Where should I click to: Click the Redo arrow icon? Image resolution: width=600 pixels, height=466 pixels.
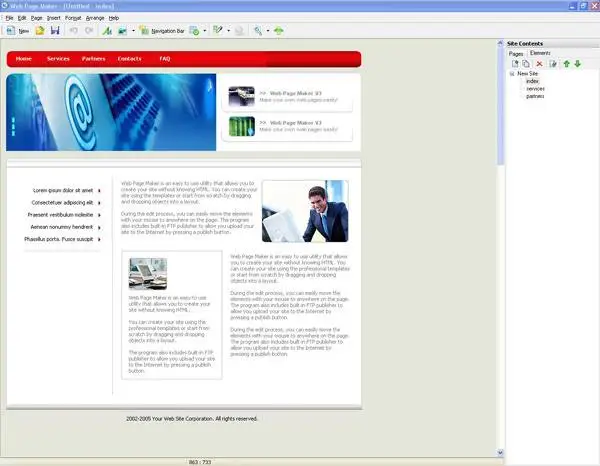89,31
